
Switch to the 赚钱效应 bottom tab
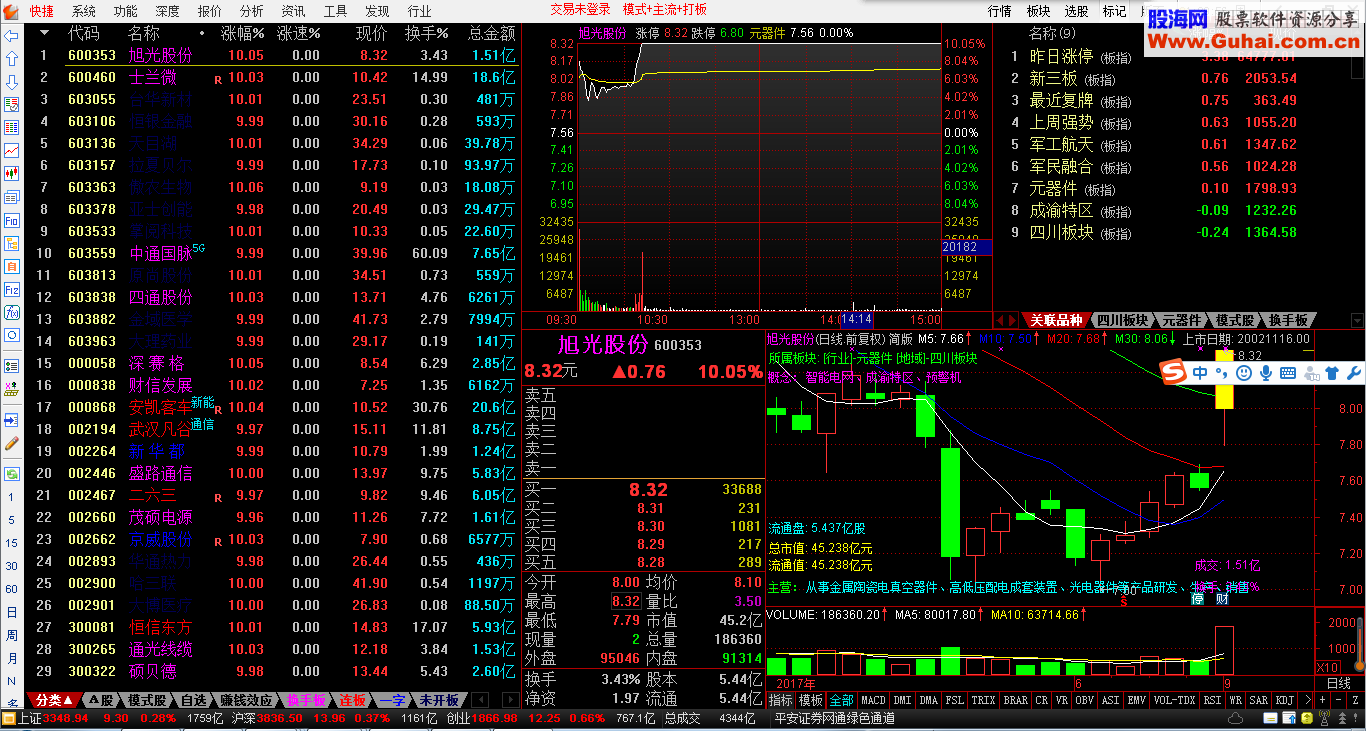tap(247, 700)
